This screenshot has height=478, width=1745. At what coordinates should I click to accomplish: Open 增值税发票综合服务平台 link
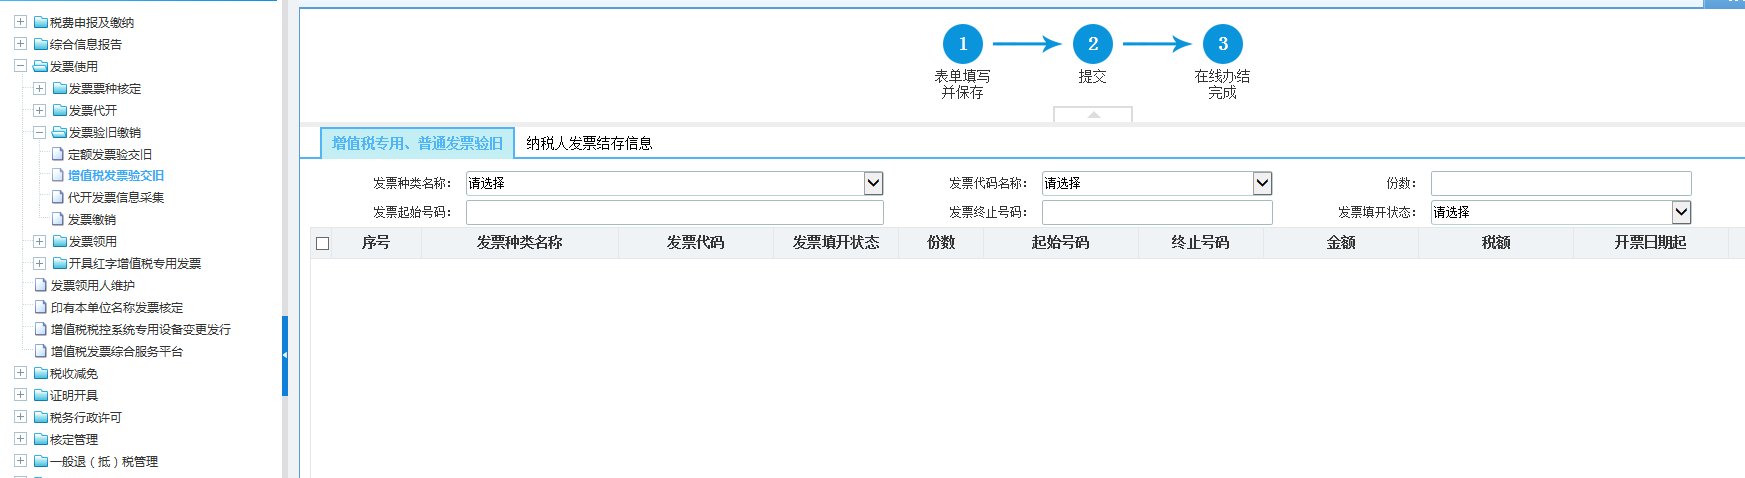click(116, 352)
